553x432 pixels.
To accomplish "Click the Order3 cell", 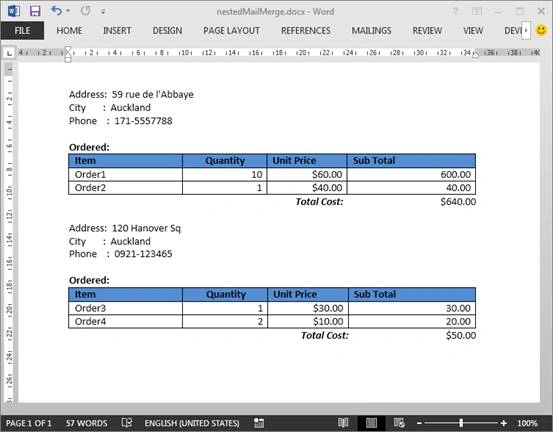I will pos(126,308).
